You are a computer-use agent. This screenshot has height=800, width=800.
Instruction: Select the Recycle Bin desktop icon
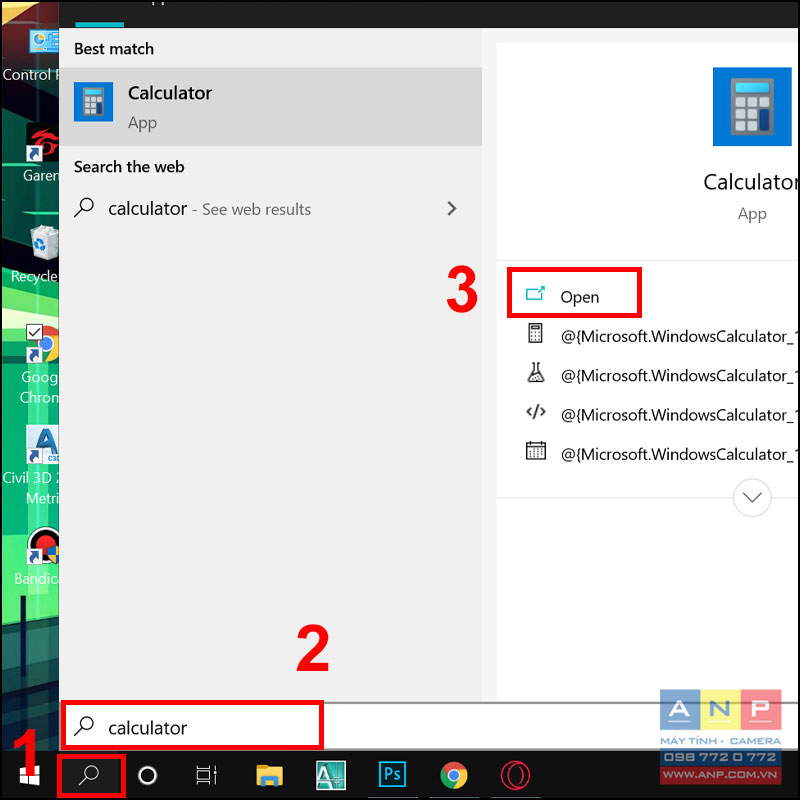tap(35, 254)
